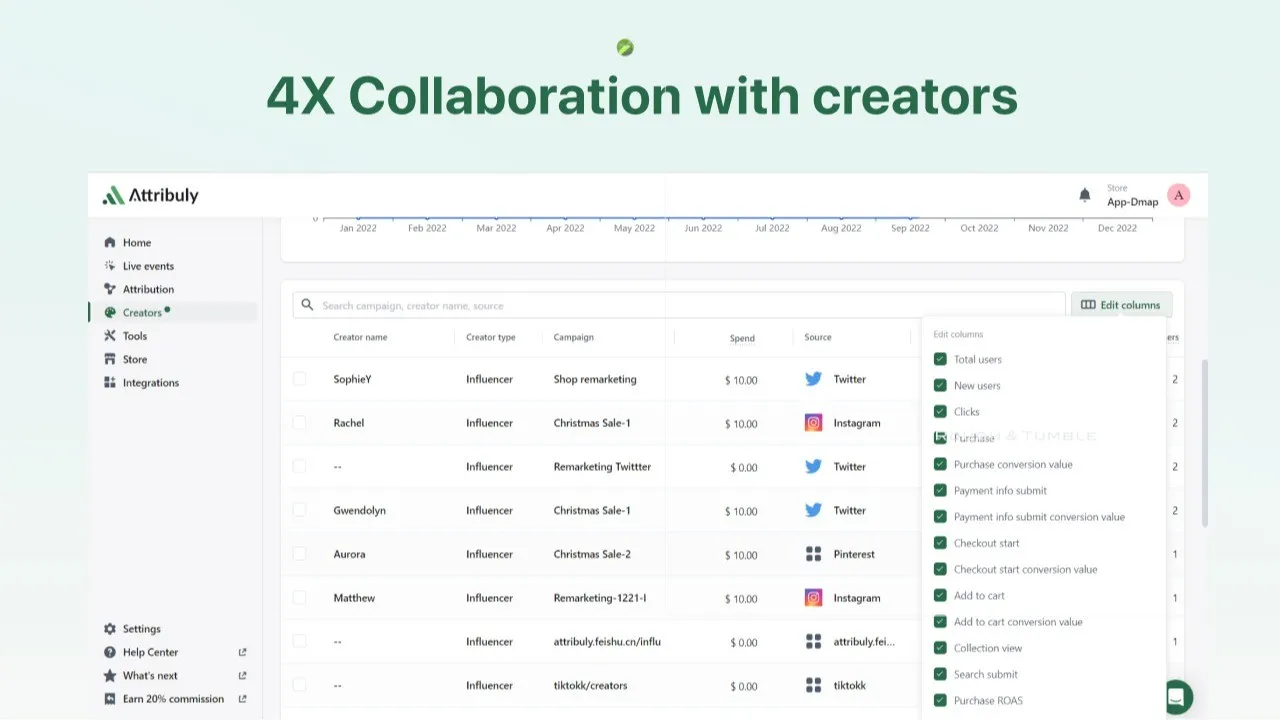Focus the search campaign input field
This screenshot has height=720, width=1280.
coord(679,305)
